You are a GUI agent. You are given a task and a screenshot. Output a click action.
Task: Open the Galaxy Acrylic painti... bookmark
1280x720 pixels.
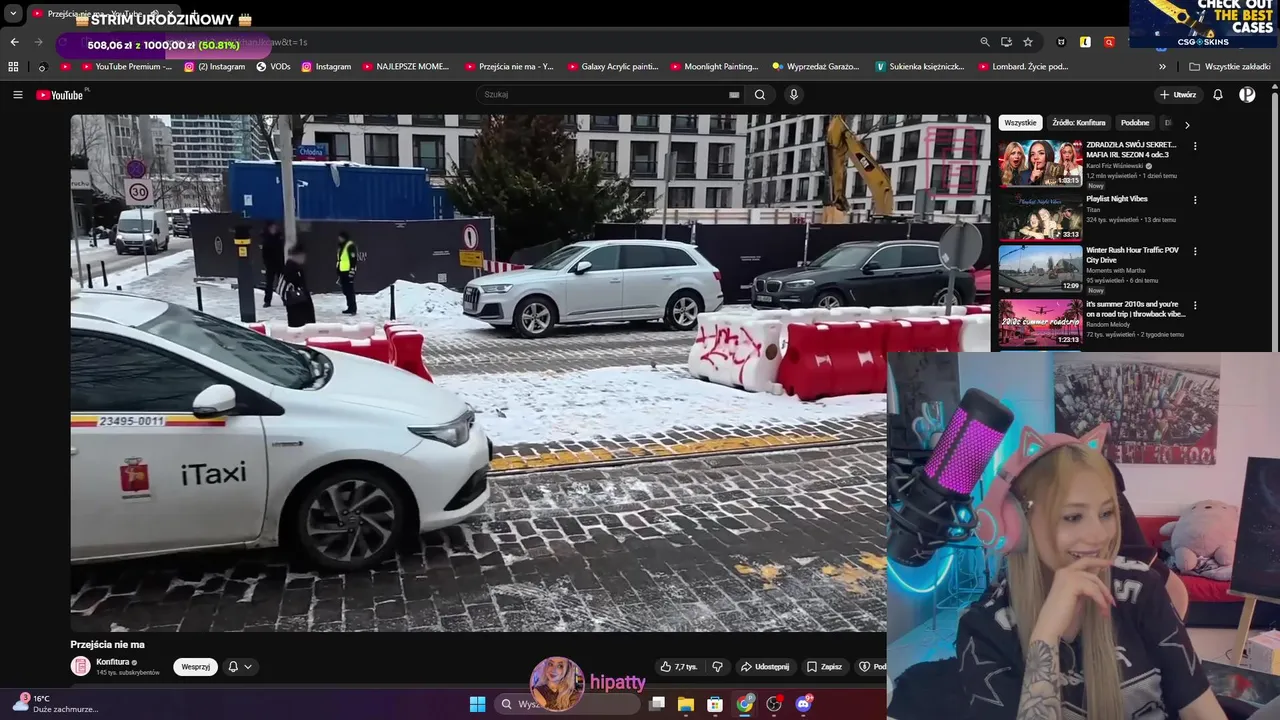coord(611,67)
